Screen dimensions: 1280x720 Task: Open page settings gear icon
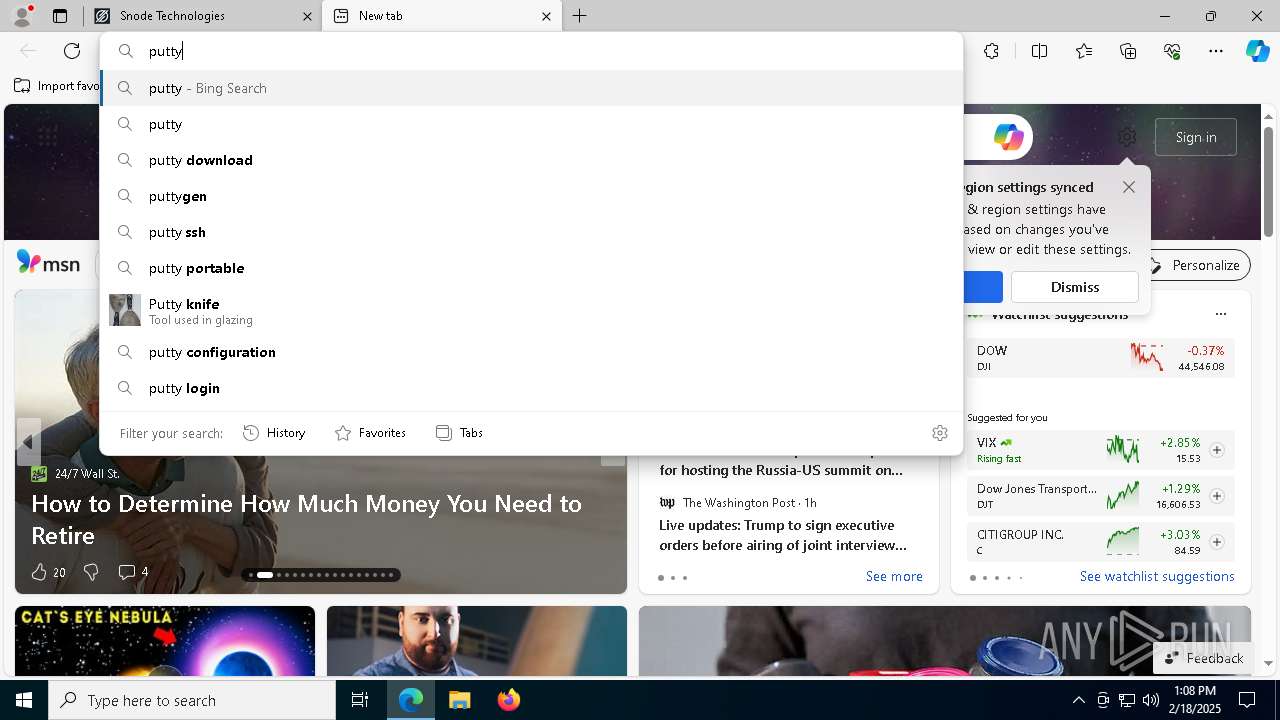coord(1127,137)
